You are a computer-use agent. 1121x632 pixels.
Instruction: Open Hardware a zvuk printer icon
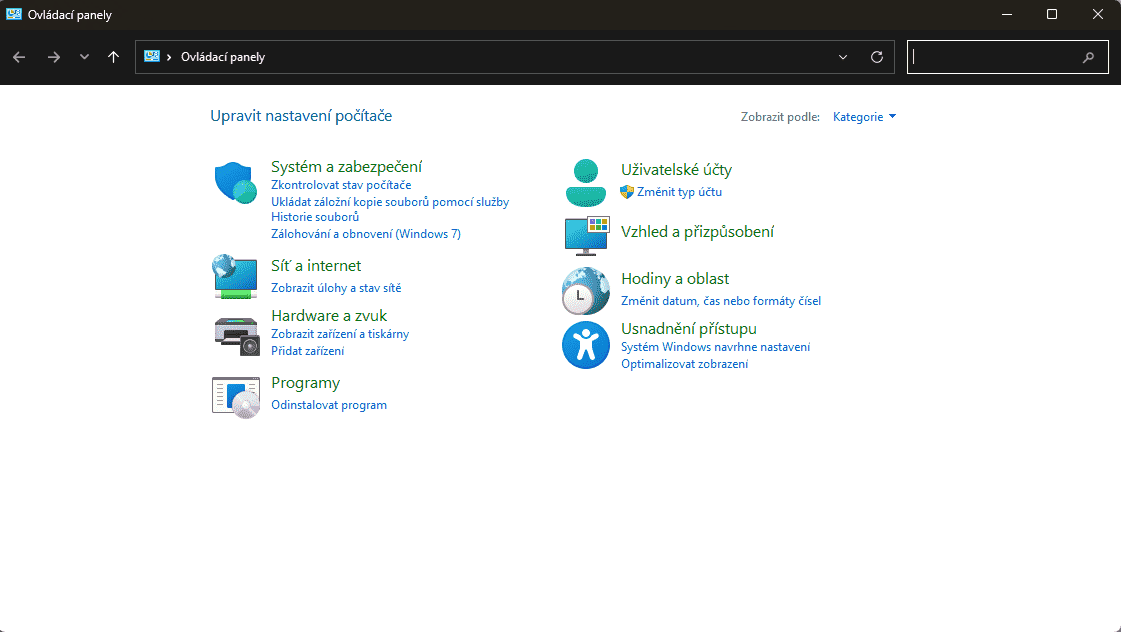(x=234, y=337)
